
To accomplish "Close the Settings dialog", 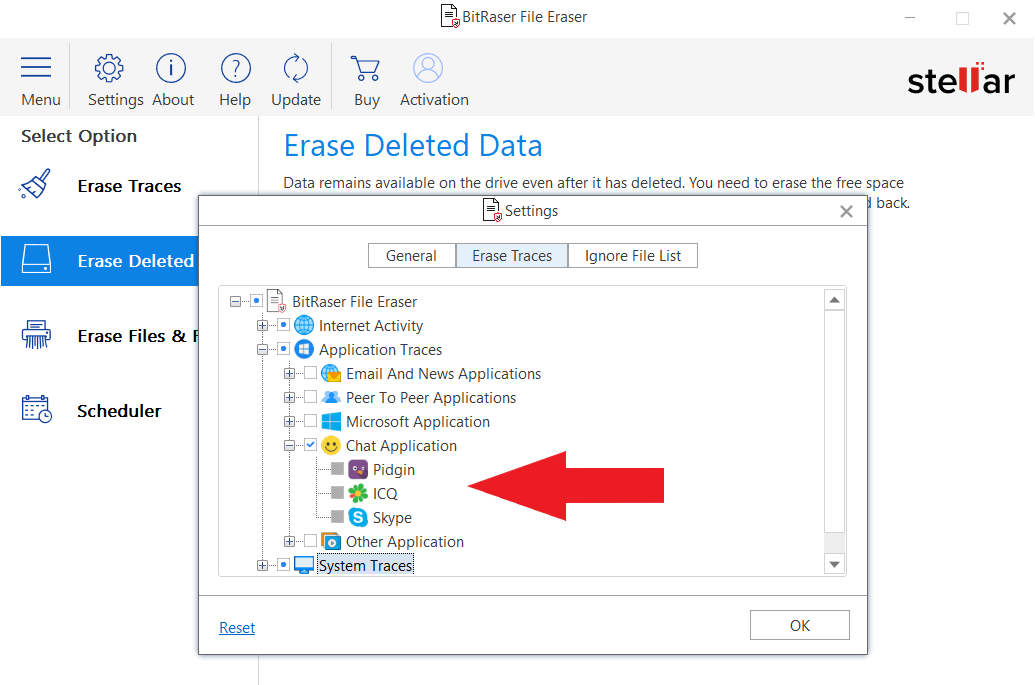I will [846, 211].
